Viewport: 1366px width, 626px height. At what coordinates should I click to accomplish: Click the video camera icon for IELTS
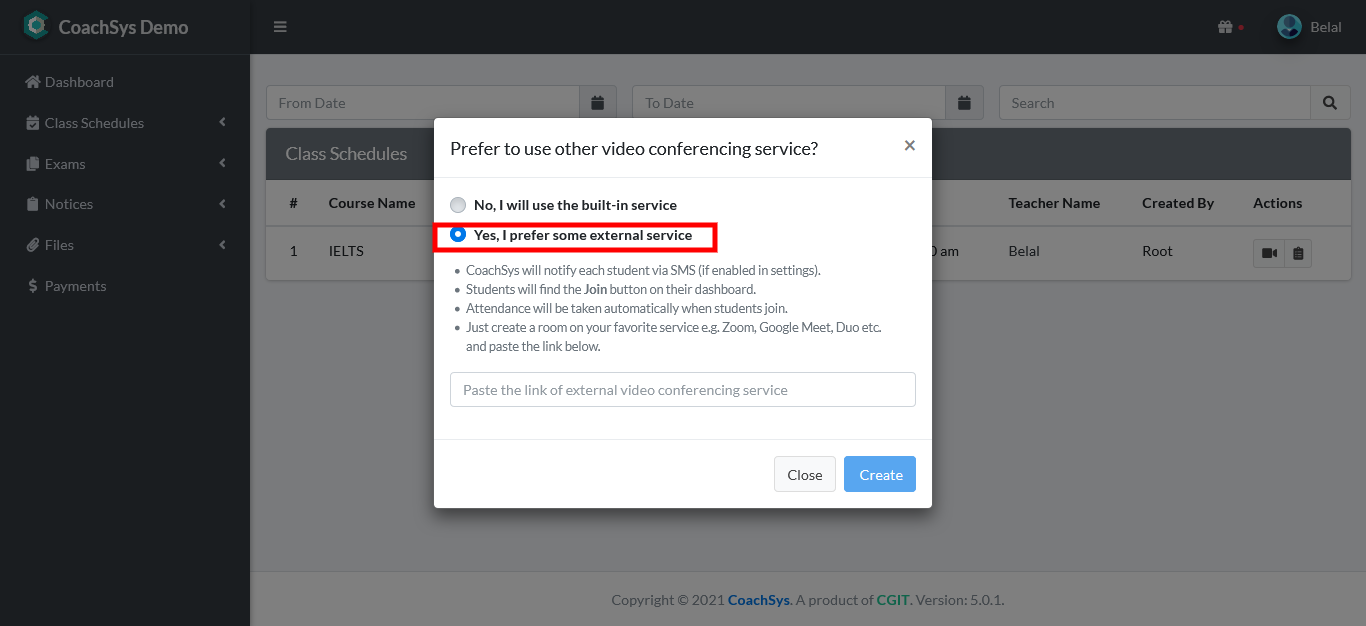pos(1269,253)
